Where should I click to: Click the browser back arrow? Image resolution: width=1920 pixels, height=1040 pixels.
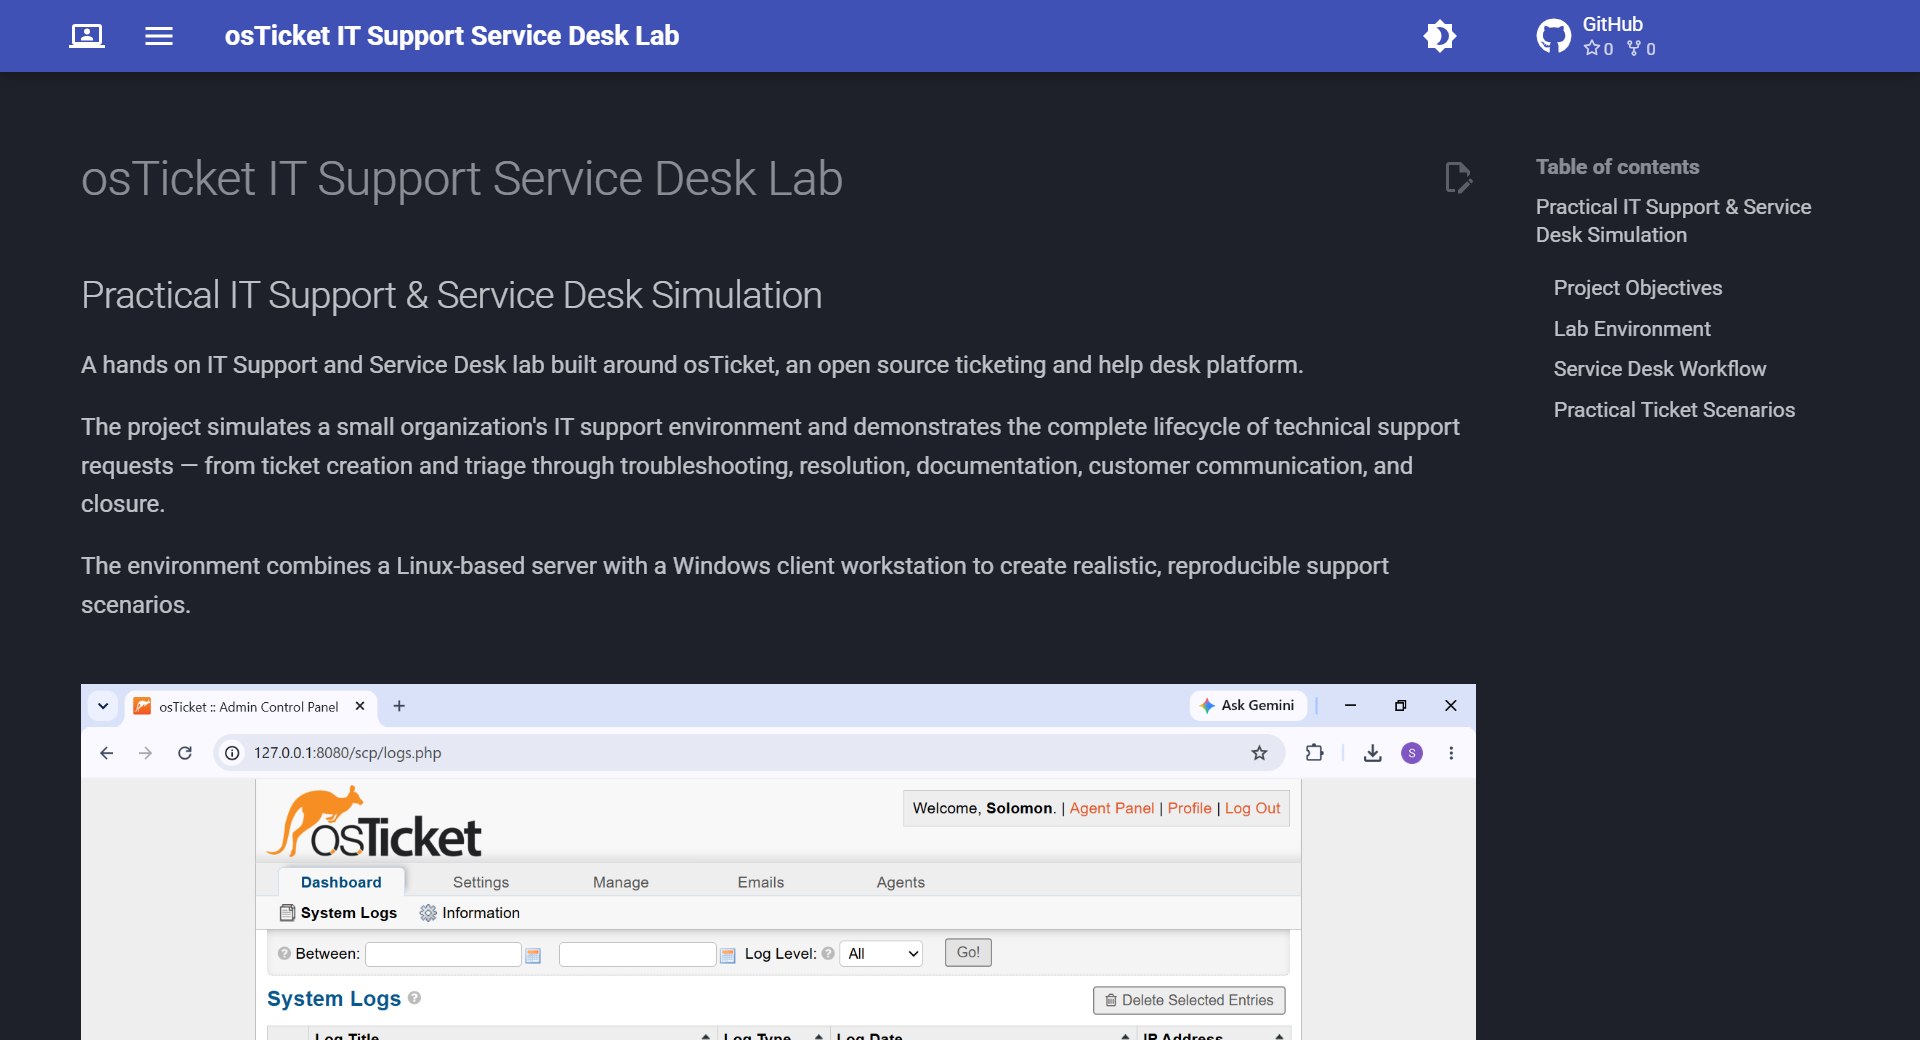click(x=107, y=753)
